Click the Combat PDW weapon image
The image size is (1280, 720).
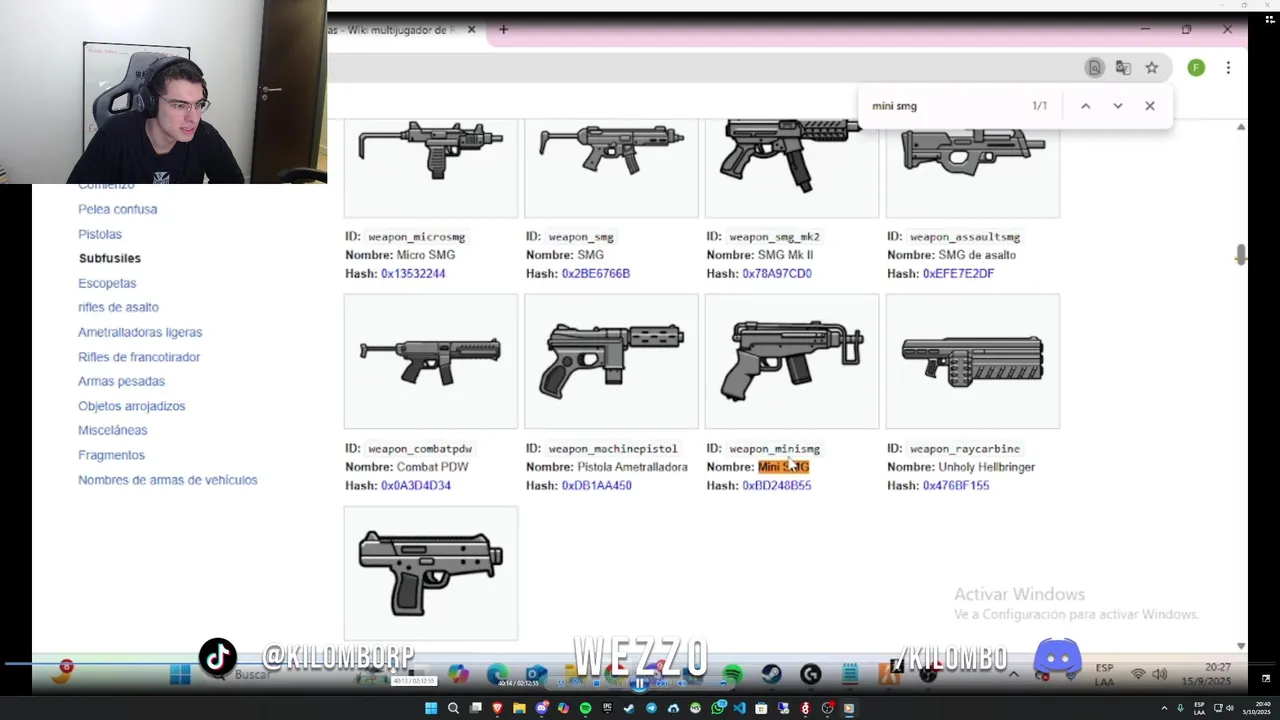tap(431, 361)
